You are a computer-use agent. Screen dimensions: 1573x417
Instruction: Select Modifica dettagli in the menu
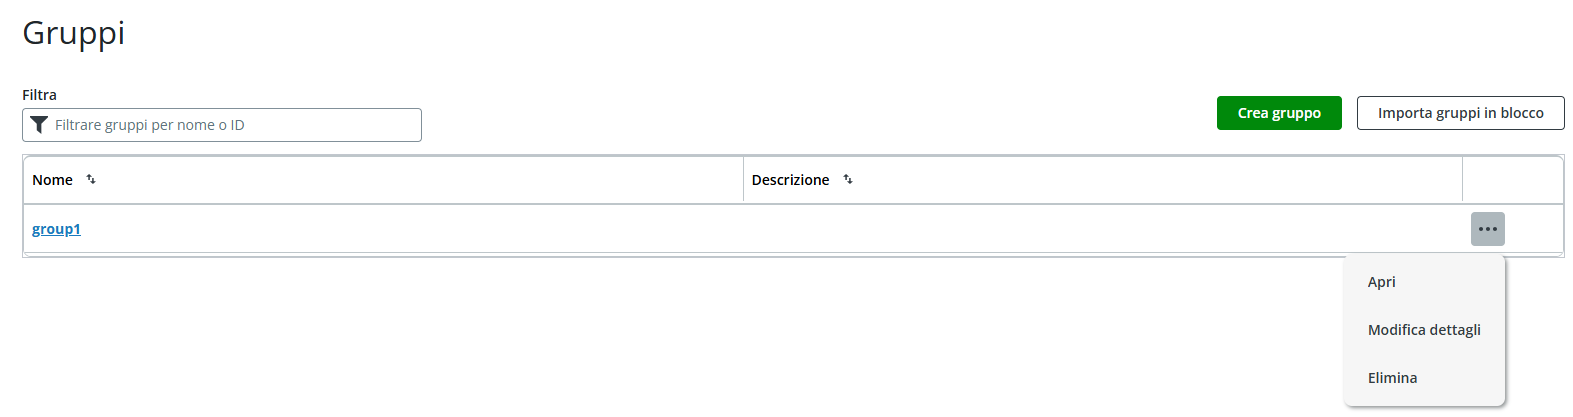pos(1424,330)
